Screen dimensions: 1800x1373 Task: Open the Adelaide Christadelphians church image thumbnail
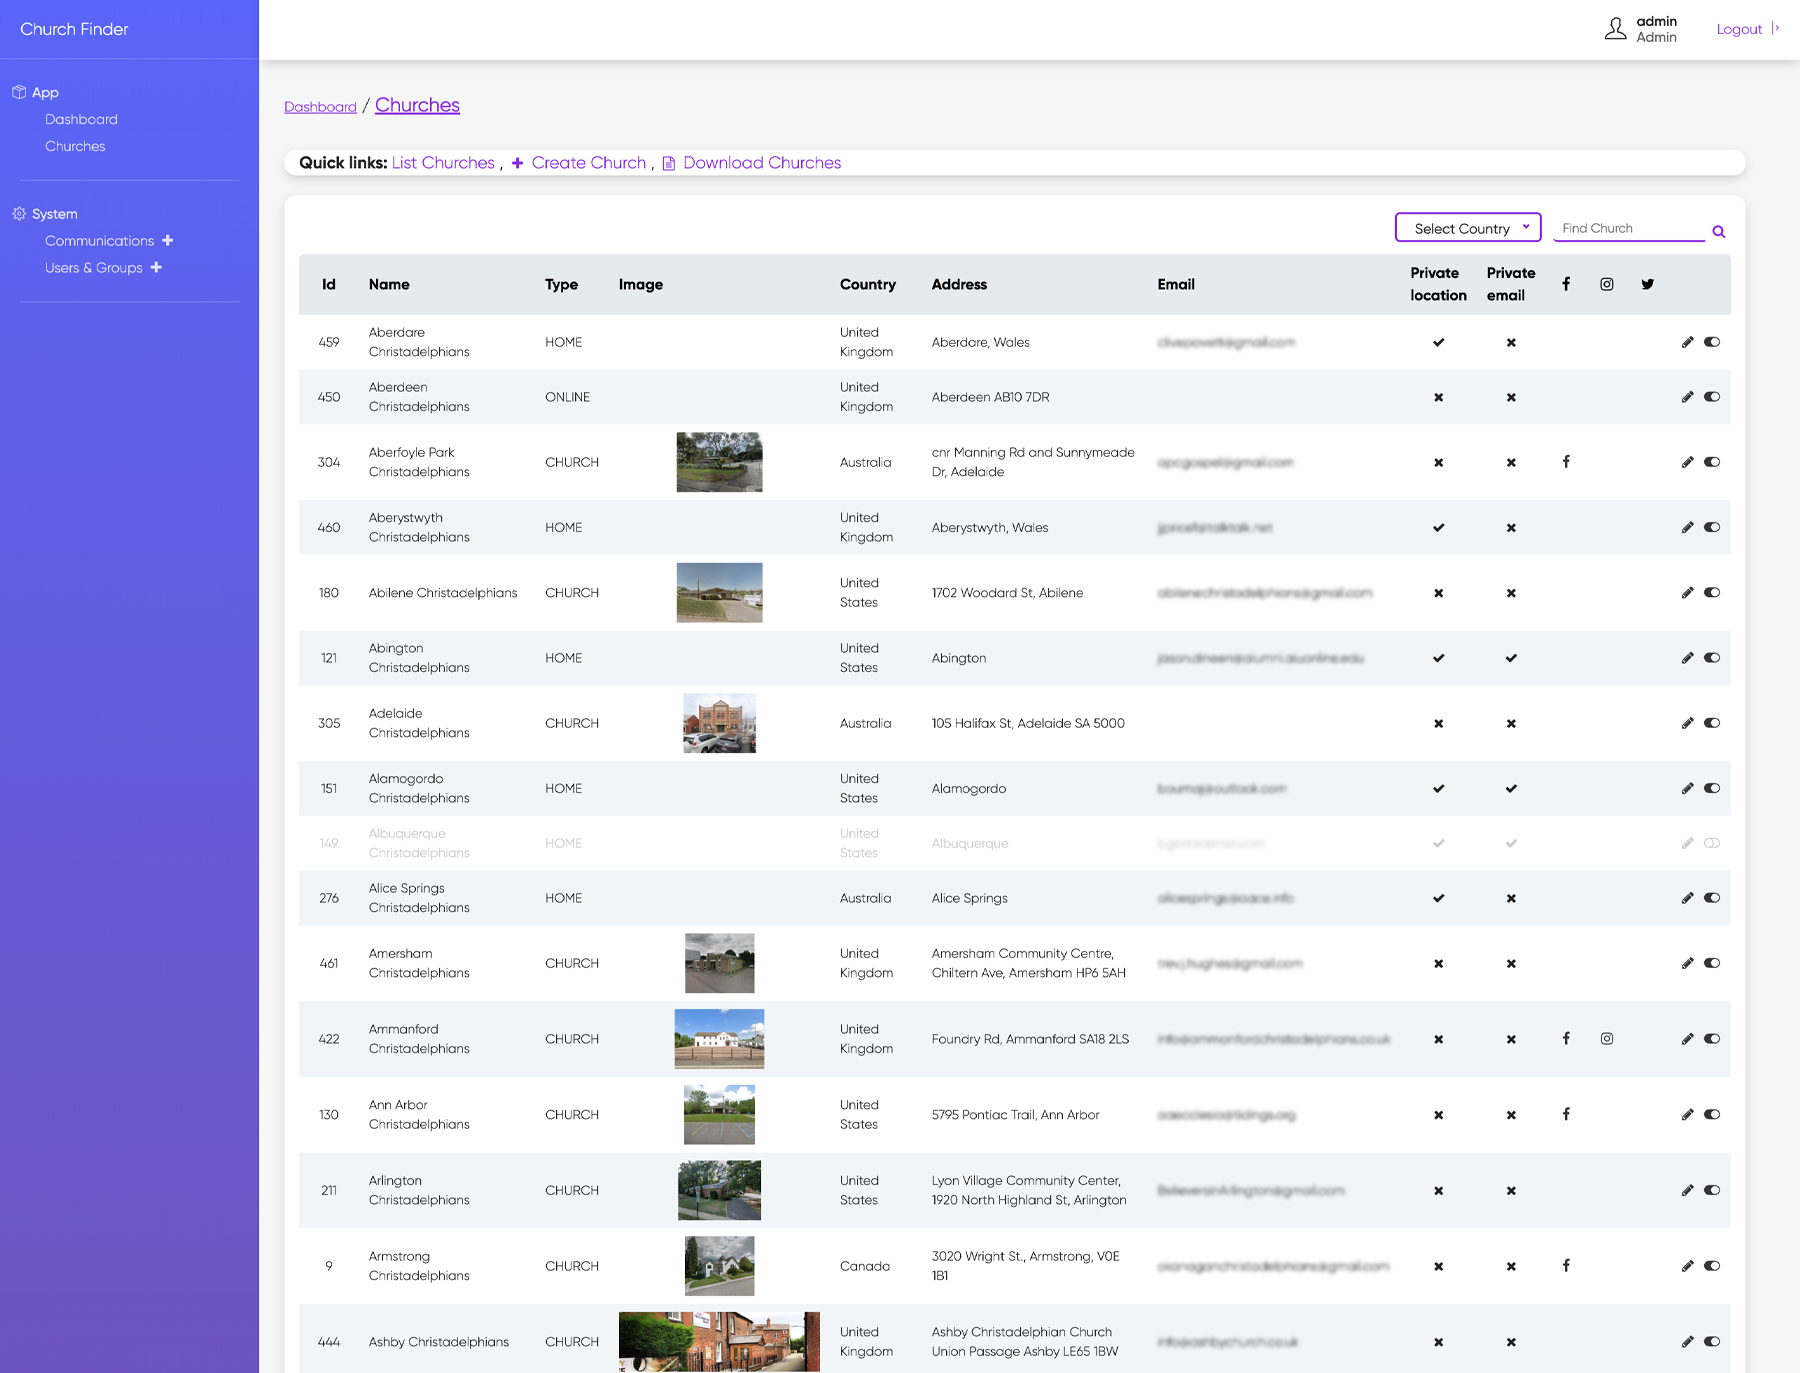[719, 723]
